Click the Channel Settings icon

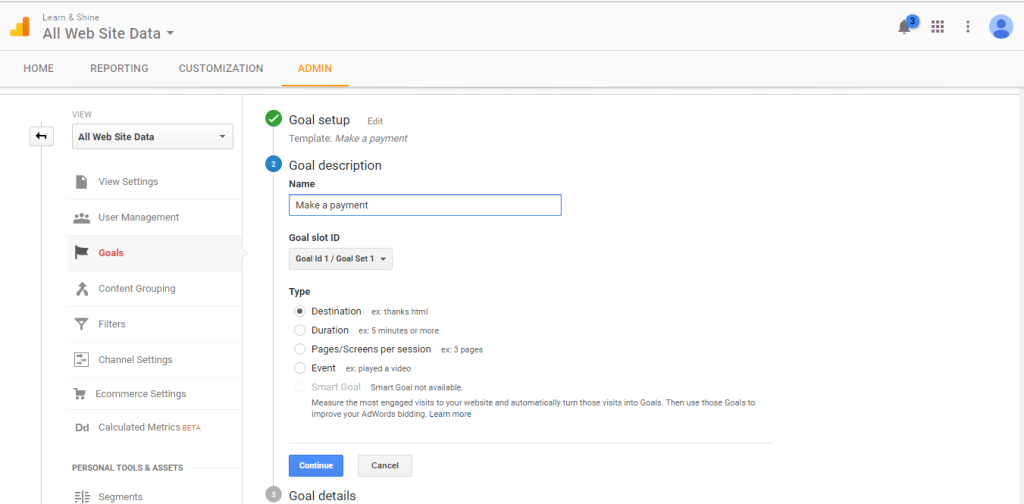point(82,360)
